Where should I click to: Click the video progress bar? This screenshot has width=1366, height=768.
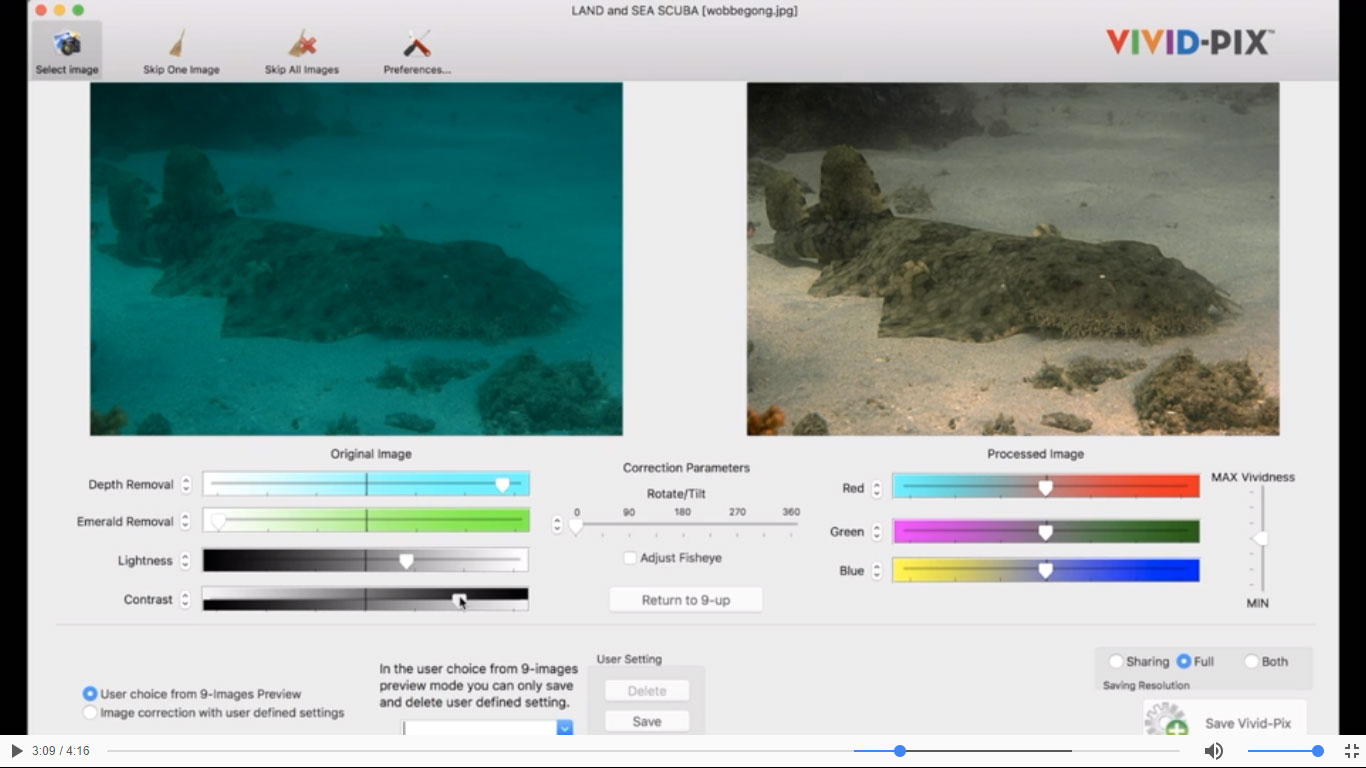point(899,750)
